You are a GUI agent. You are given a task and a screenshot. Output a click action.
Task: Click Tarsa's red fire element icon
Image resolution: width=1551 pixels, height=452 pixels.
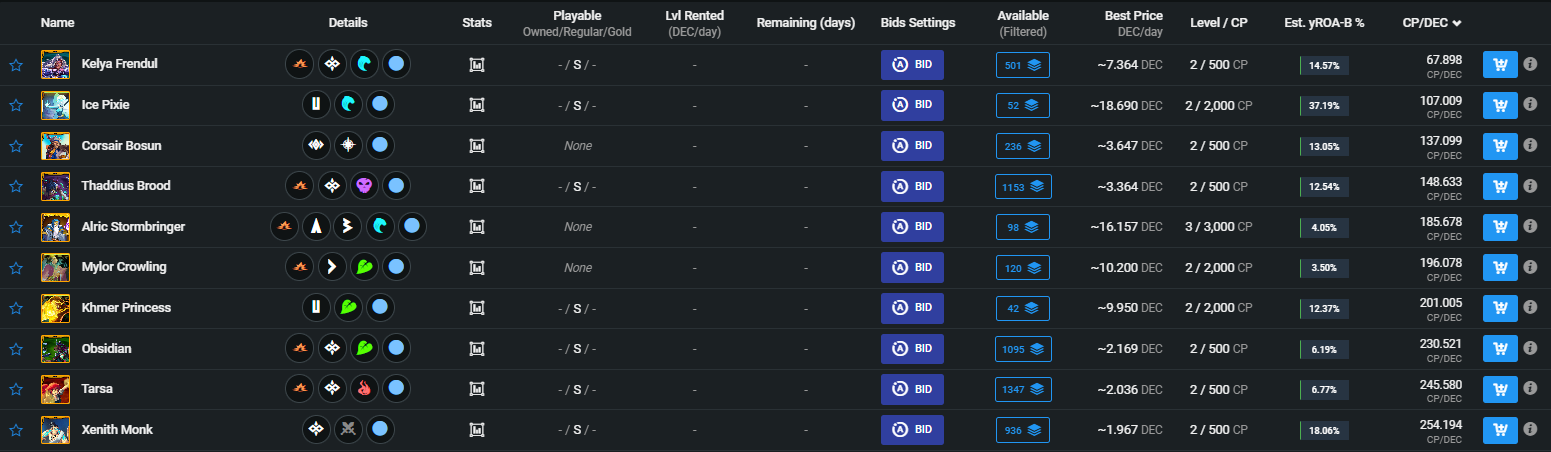tap(365, 389)
